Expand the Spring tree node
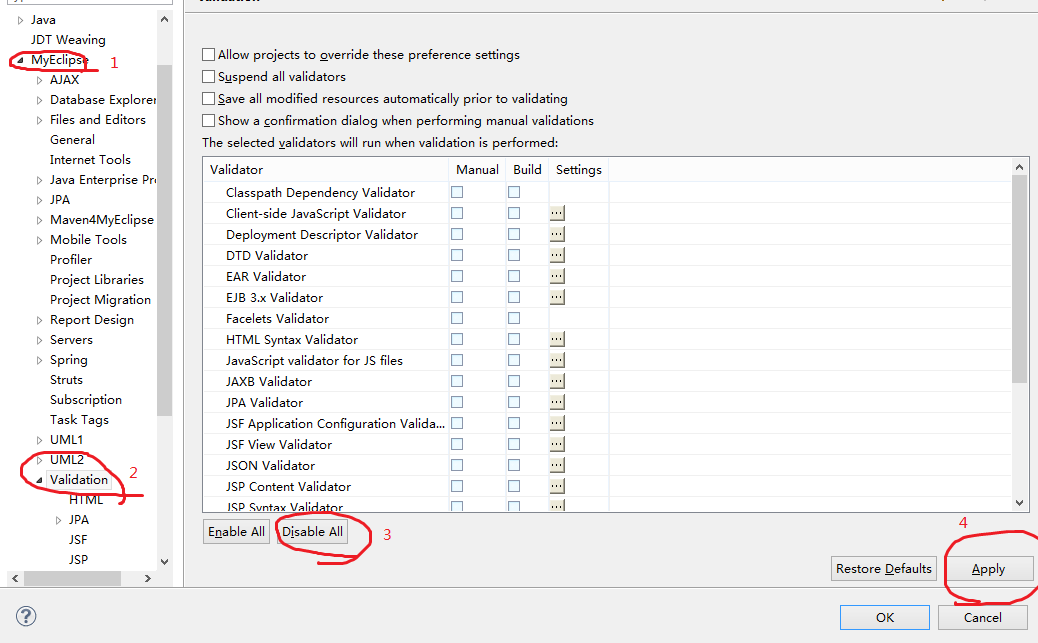The width and height of the screenshot is (1038, 643). click(x=39, y=360)
